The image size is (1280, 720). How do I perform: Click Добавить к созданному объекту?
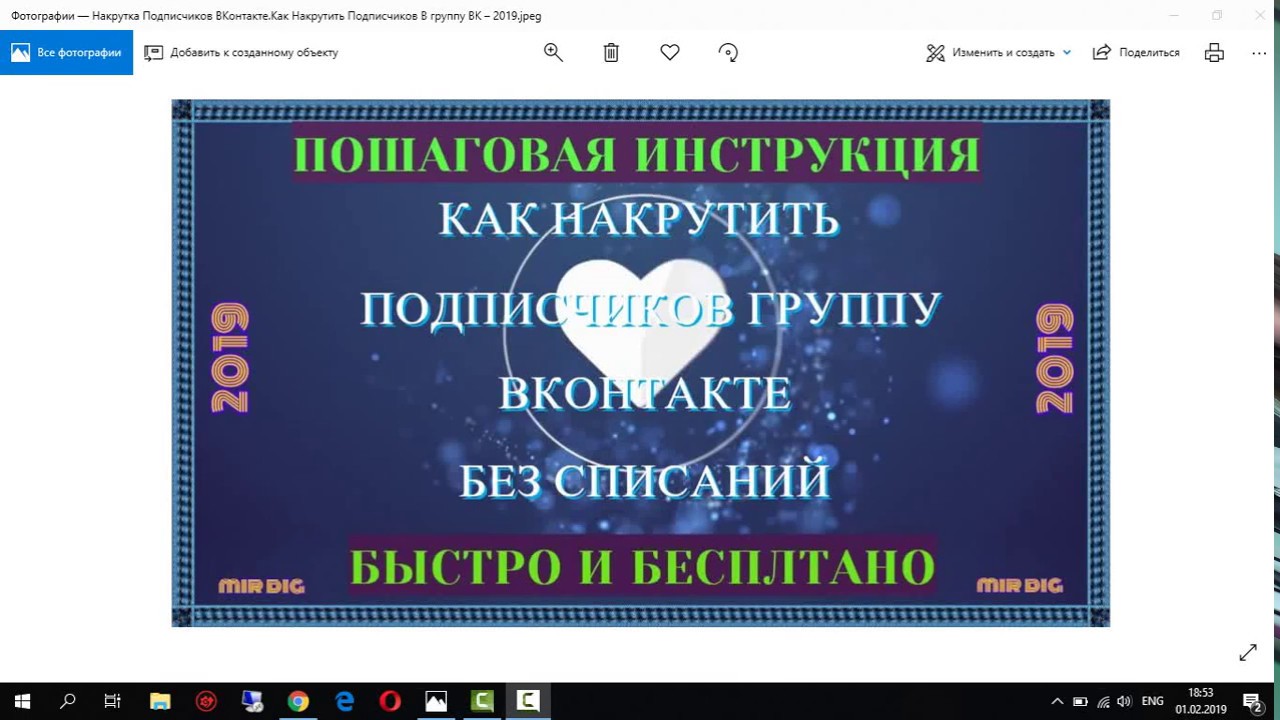pyautogui.click(x=241, y=53)
